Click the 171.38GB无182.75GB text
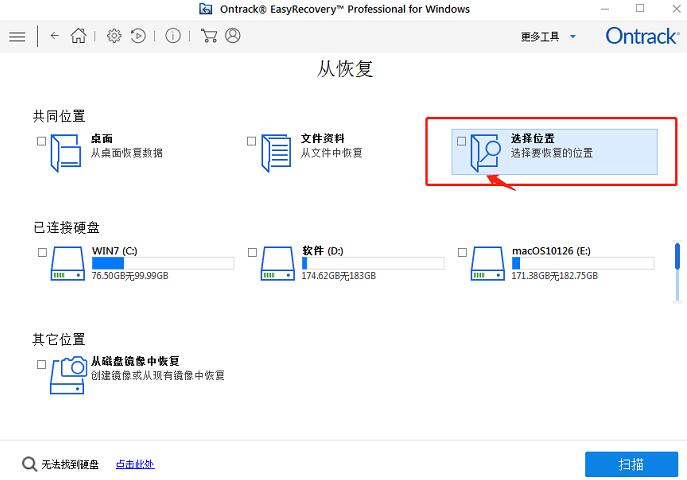 point(555,275)
